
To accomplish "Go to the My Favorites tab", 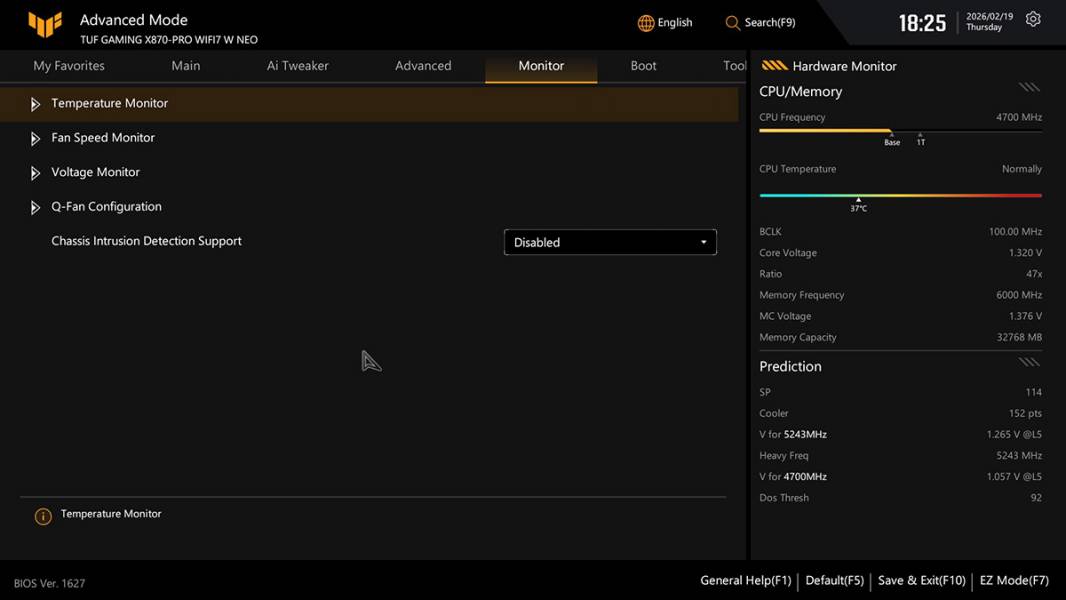I will [x=69, y=66].
